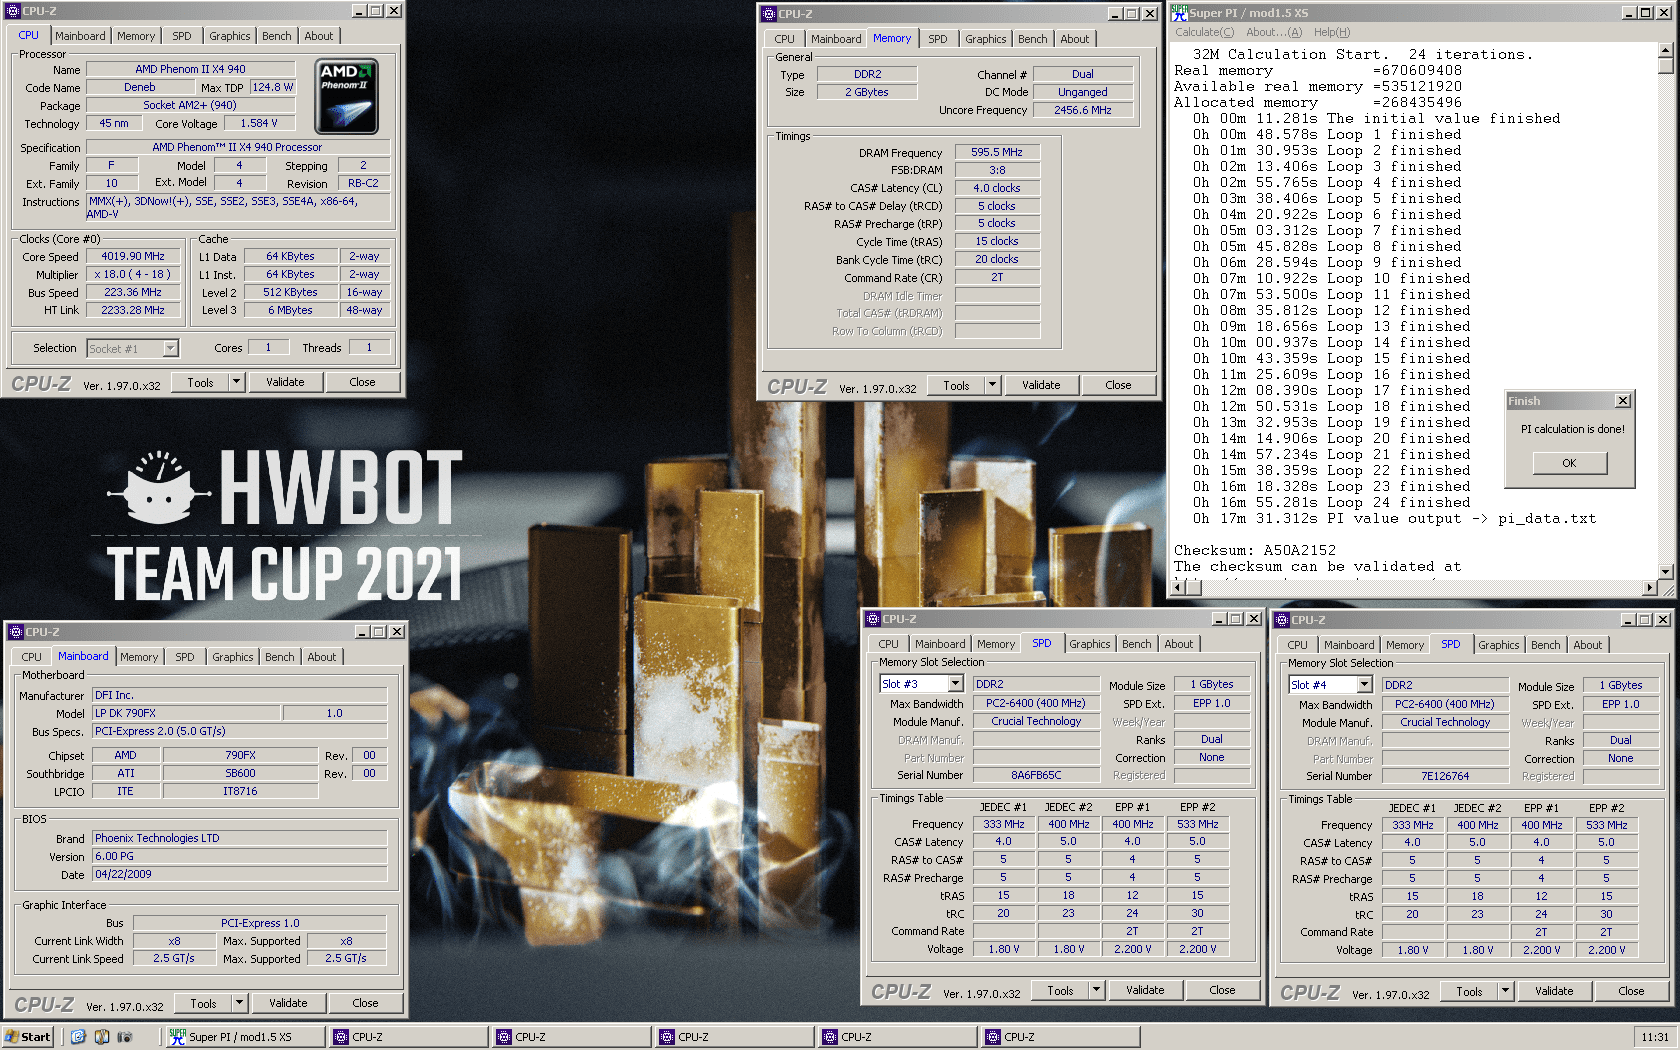
Task: Click the system clock showing 11:31
Action: click(x=1655, y=1037)
